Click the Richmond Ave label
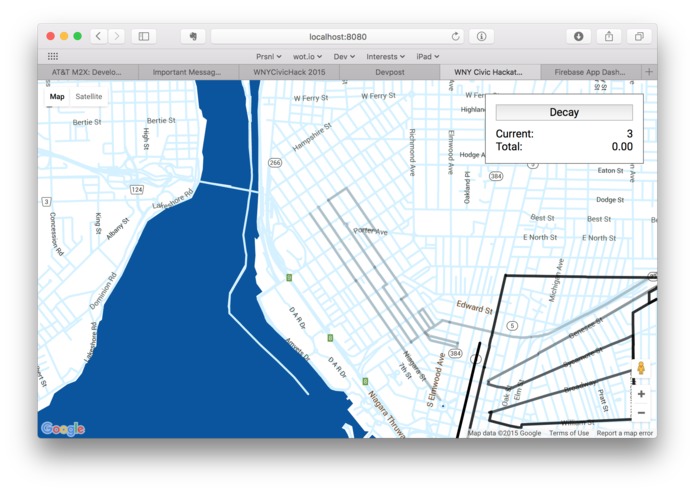The width and height of the screenshot is (695, 494). coord(412,152)
